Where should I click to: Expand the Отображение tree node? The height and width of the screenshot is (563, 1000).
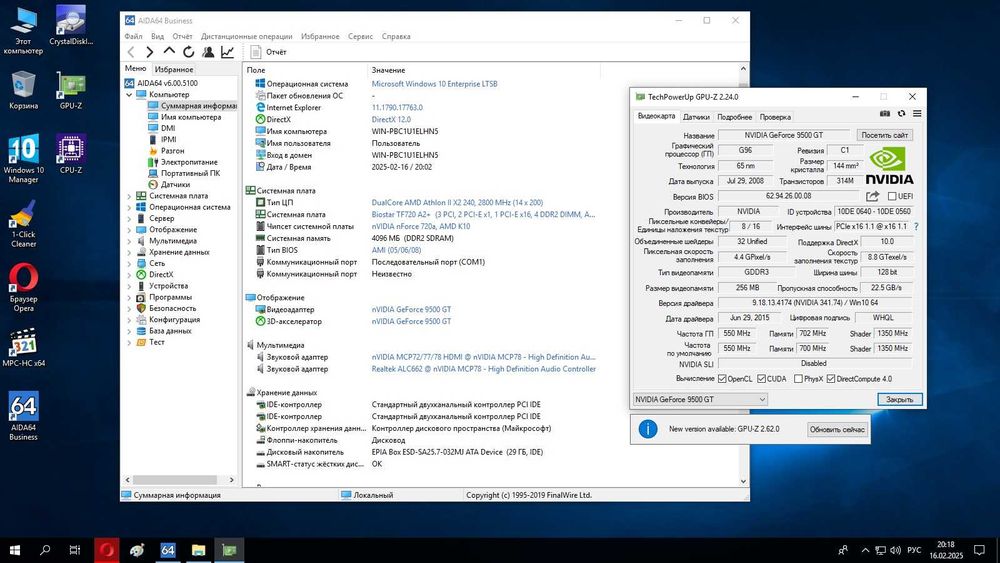129,230
